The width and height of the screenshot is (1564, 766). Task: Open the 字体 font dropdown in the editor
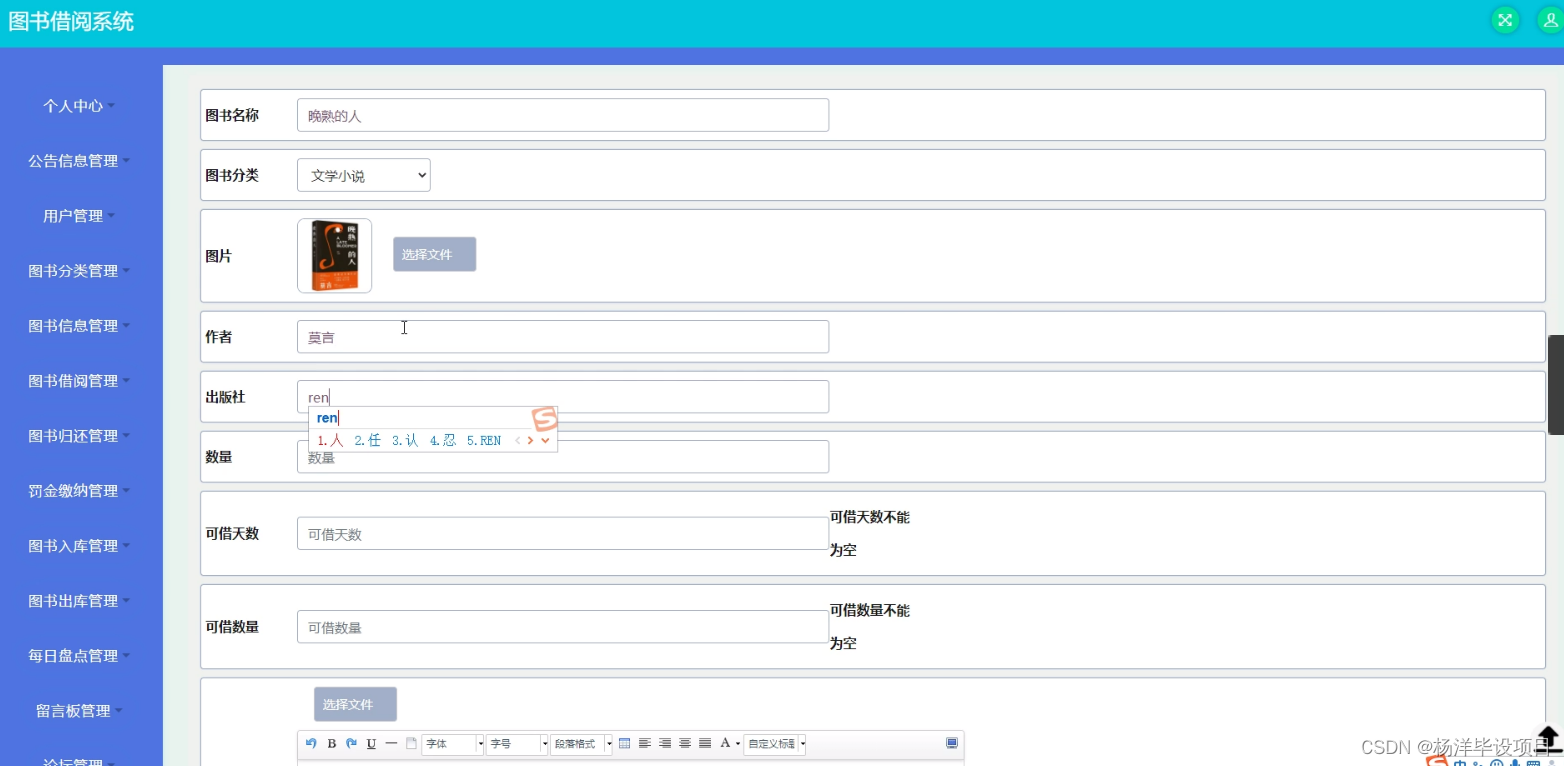[452, 744]
